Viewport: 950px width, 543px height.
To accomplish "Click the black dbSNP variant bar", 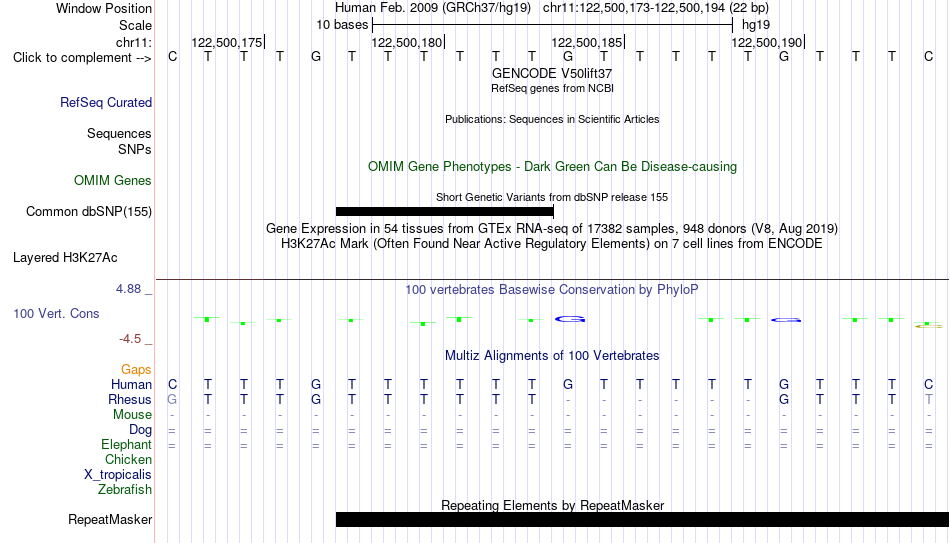I will coord(445,212).
